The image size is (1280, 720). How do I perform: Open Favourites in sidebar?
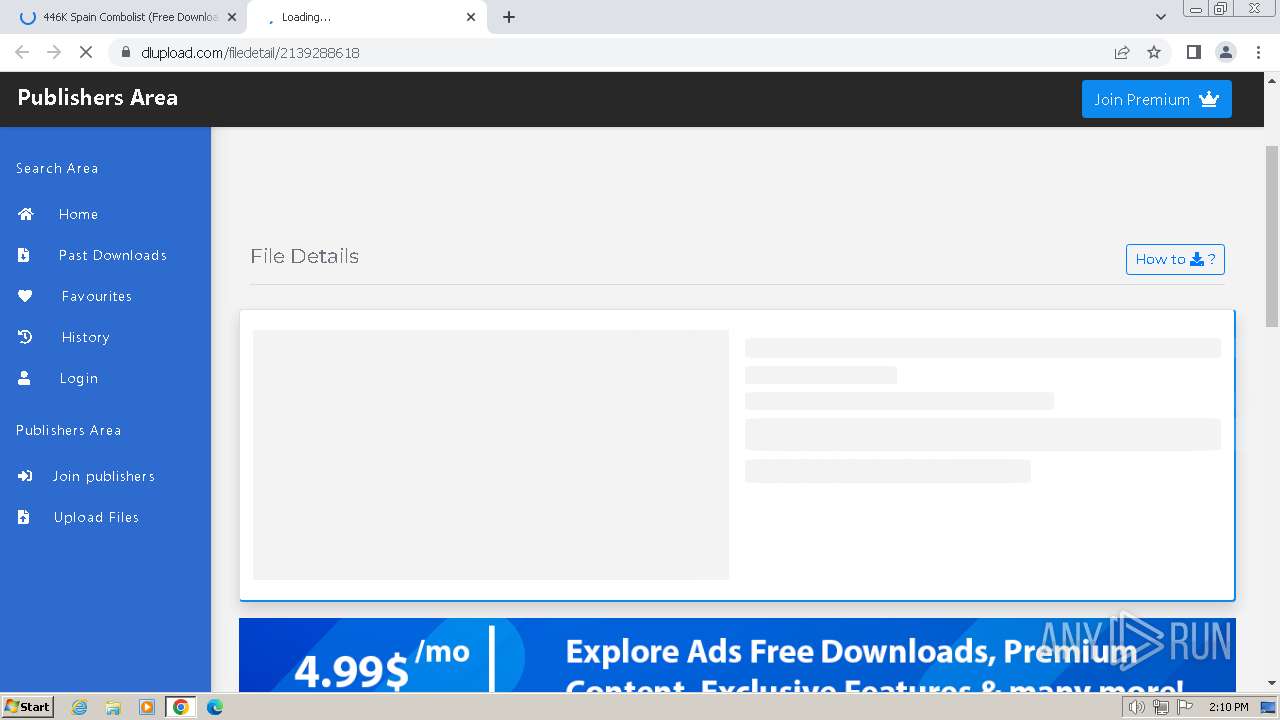click(x=96, y=296)
